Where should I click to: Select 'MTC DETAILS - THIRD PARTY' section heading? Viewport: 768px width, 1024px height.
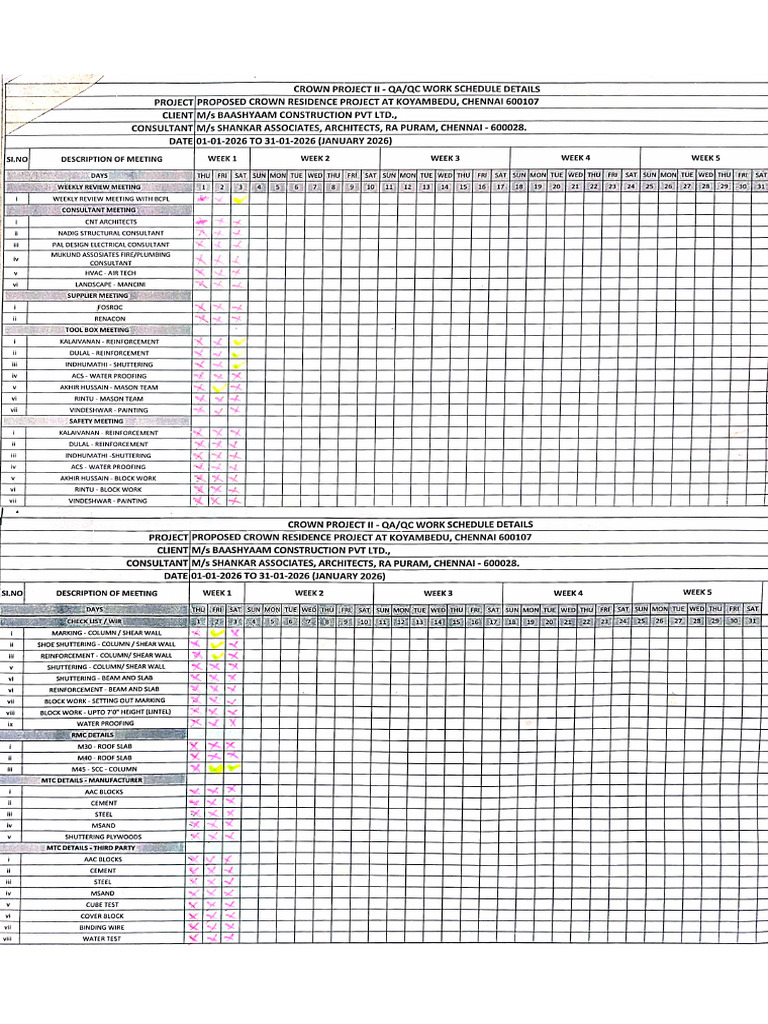pyautogui.click(x=91, y=848)
